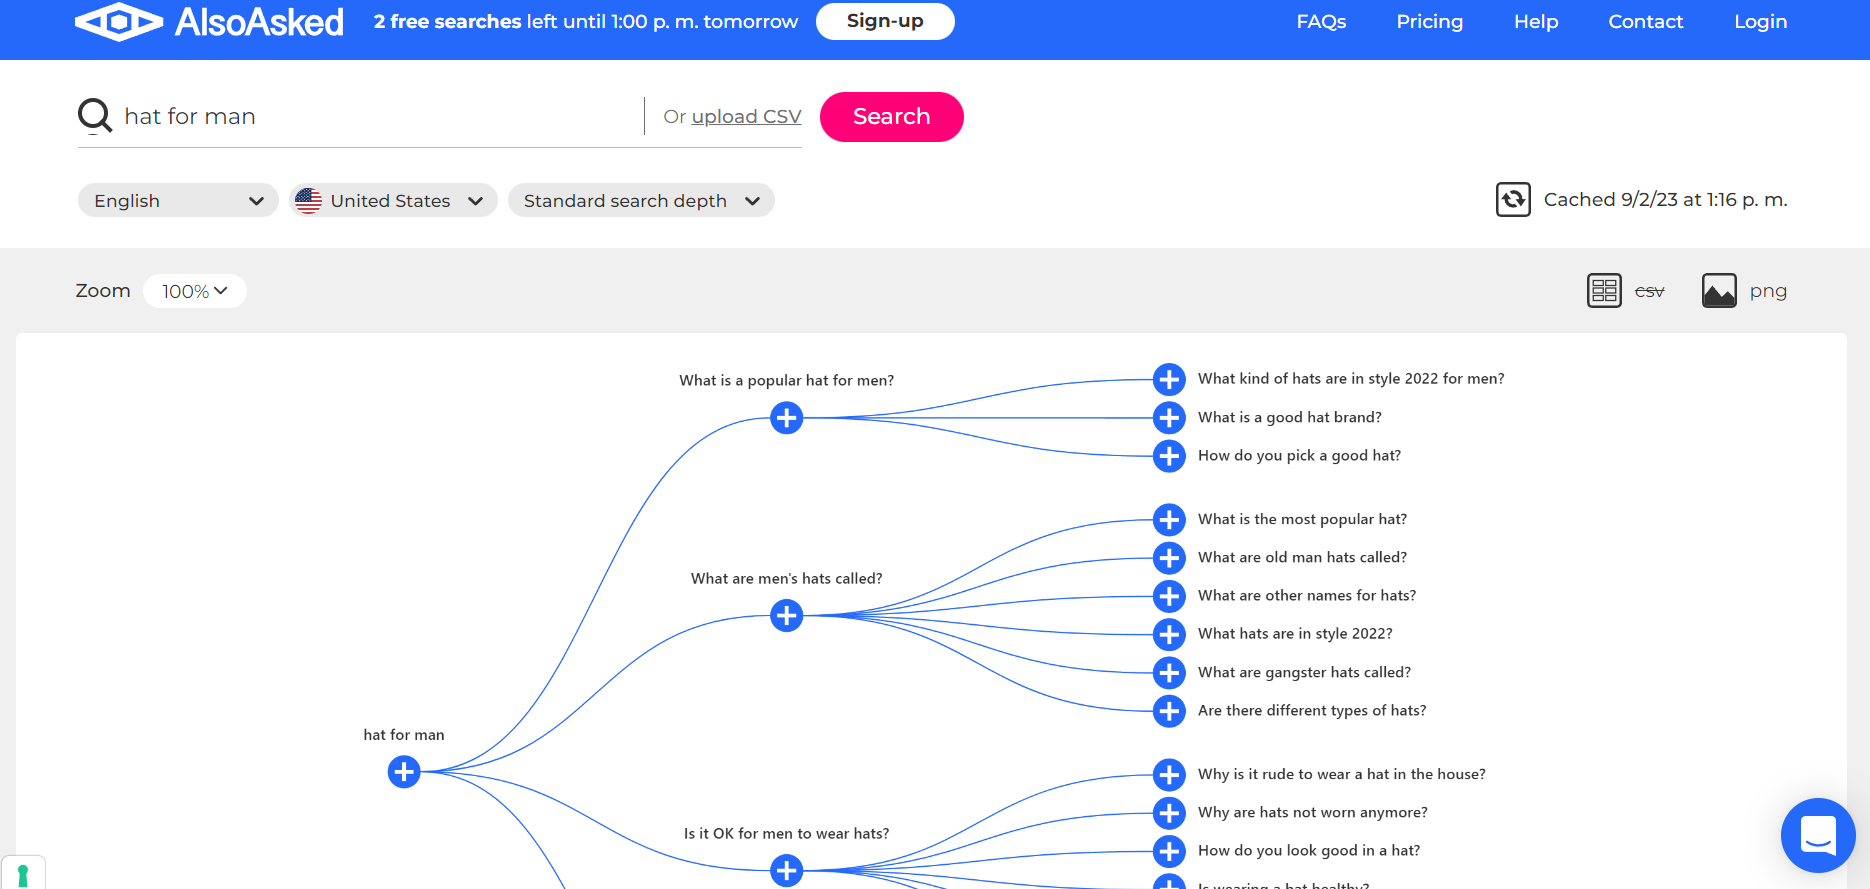Click the pink Search button
This screenshot has width=1870, height=889.
892,117
